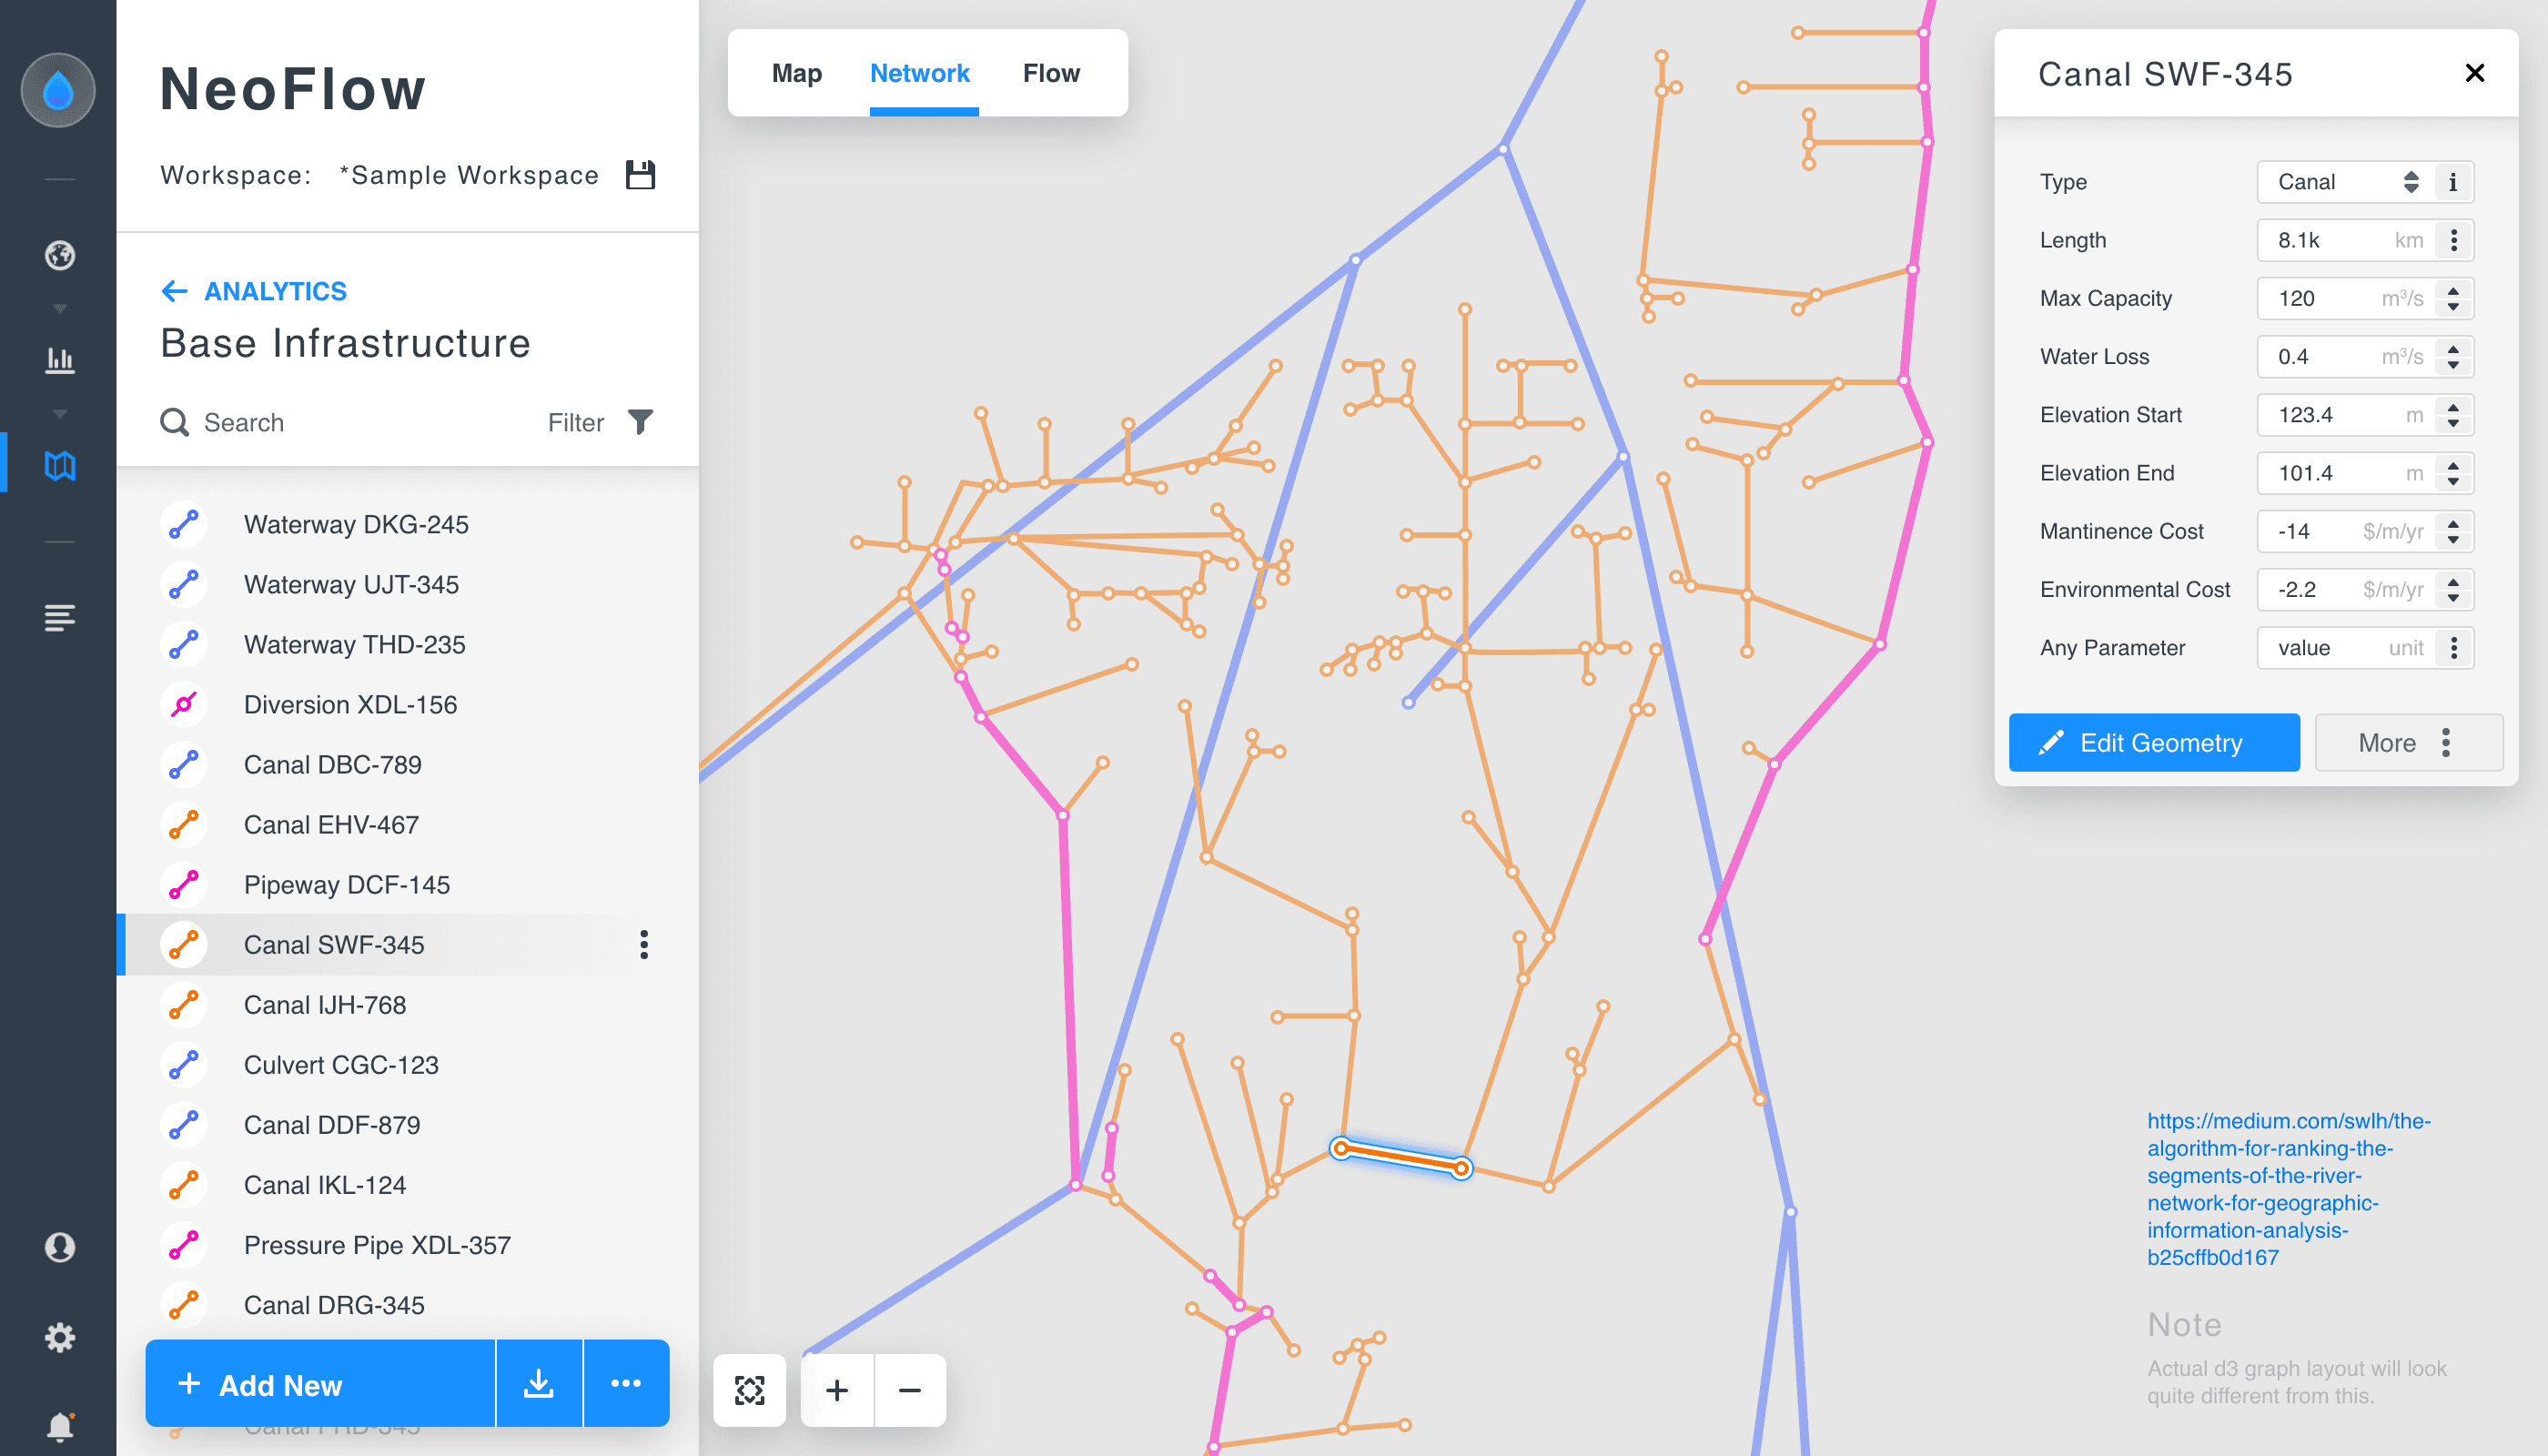Viewport: 2548px width, 1456px height.
Task: Select Canal DDF-879 in the list
Action: (408, 1124)
